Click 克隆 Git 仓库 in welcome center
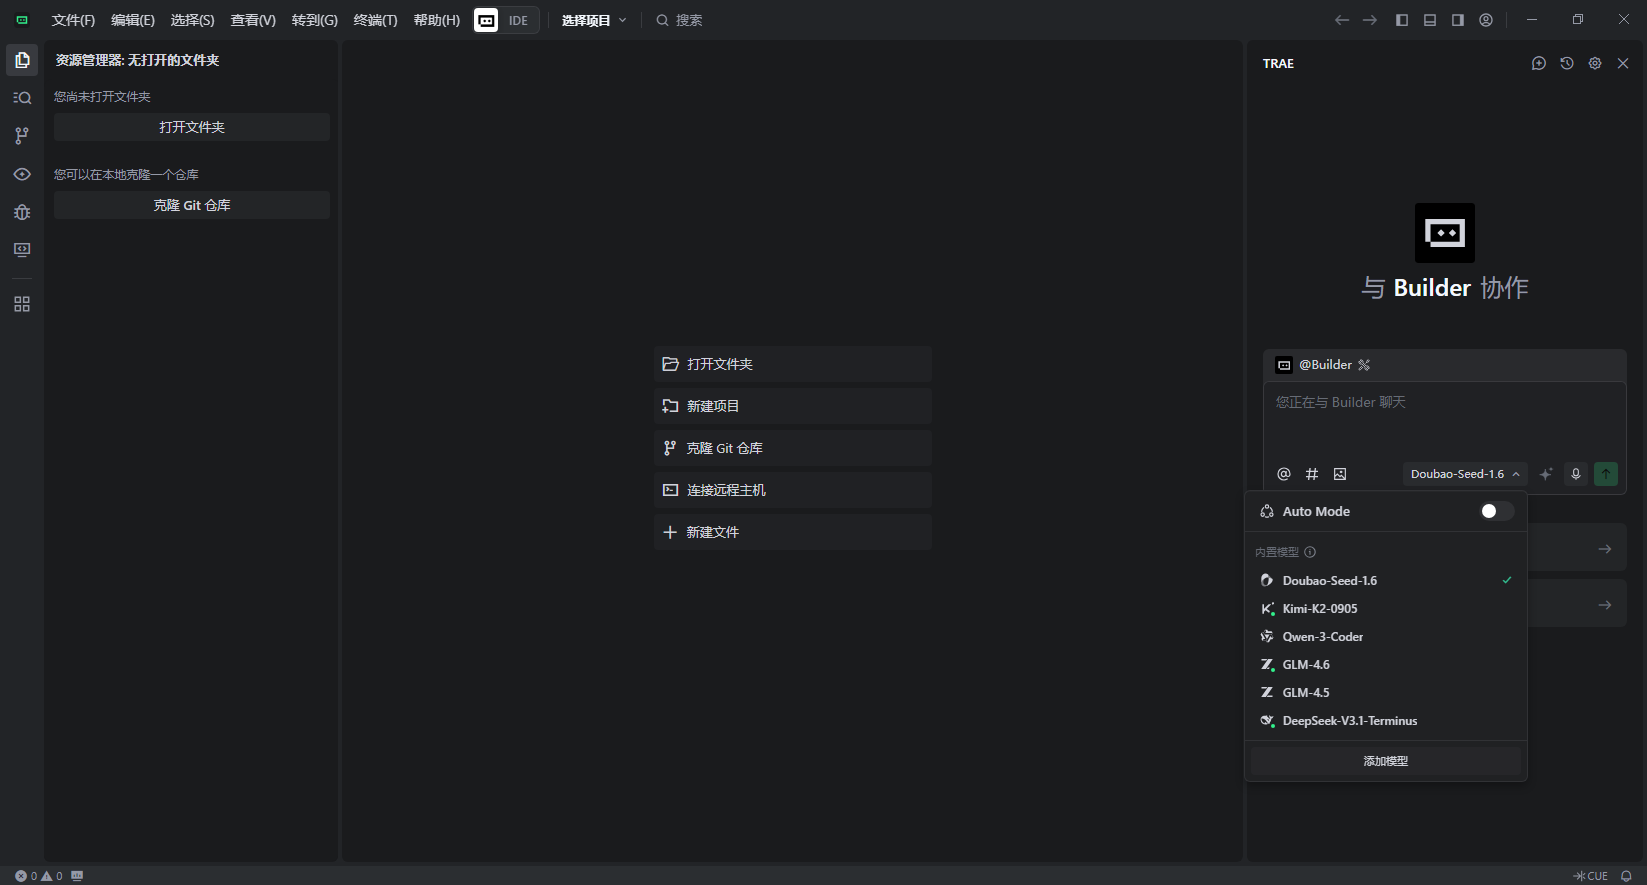The height and width of the screenshot is (885, 1647). pos(793,448)
